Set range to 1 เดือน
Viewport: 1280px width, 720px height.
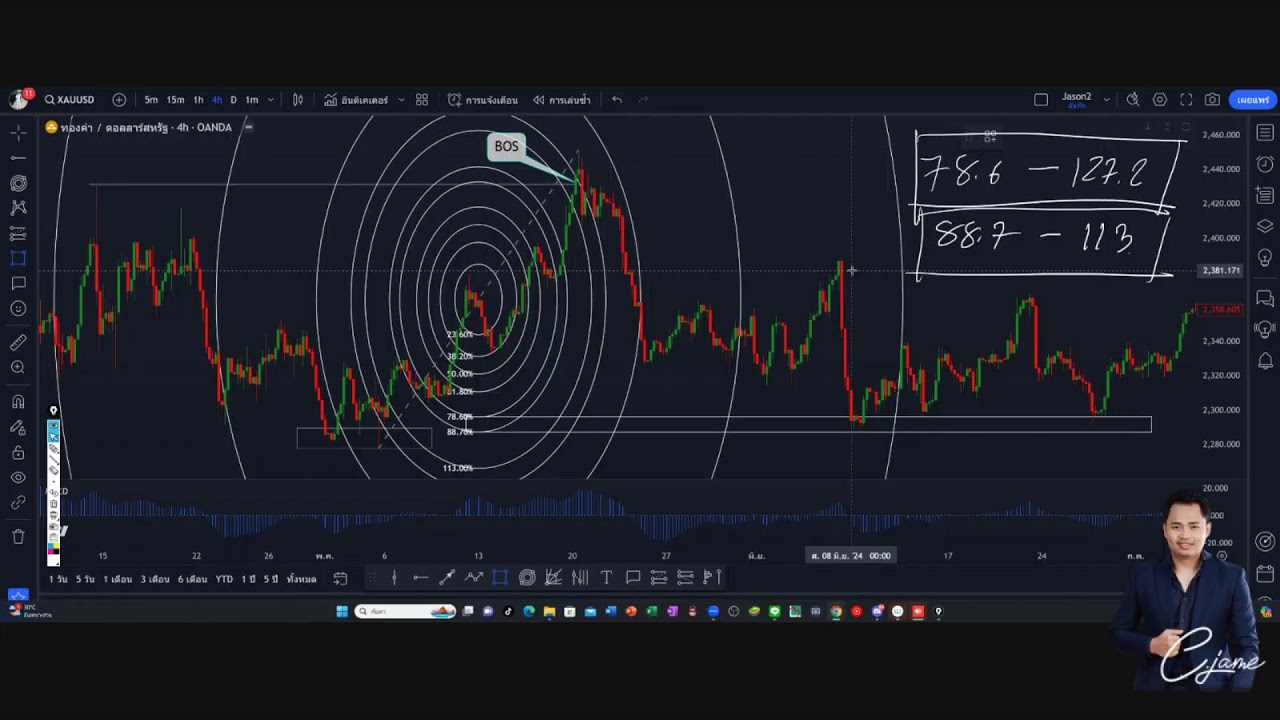click(117, 579)
